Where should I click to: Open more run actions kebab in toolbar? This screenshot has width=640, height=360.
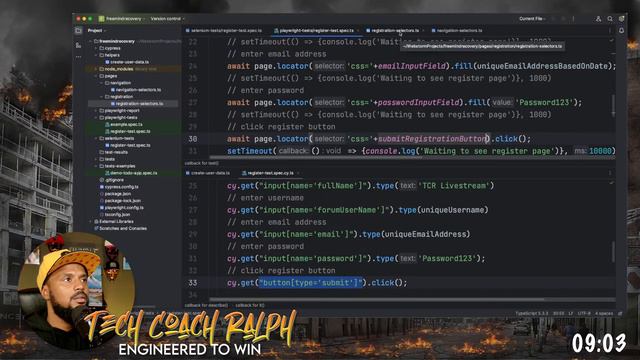tap(573, 19)
